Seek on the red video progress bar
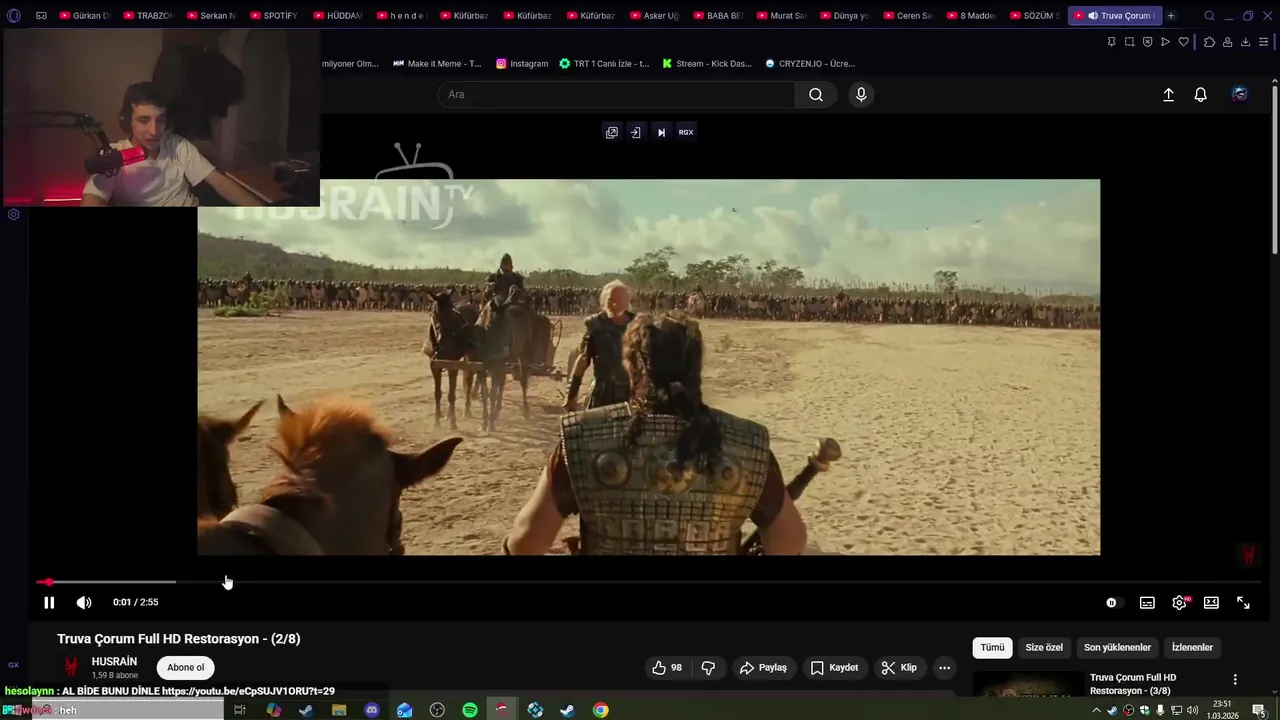The image size is (1280, 720). click(648, 582)
